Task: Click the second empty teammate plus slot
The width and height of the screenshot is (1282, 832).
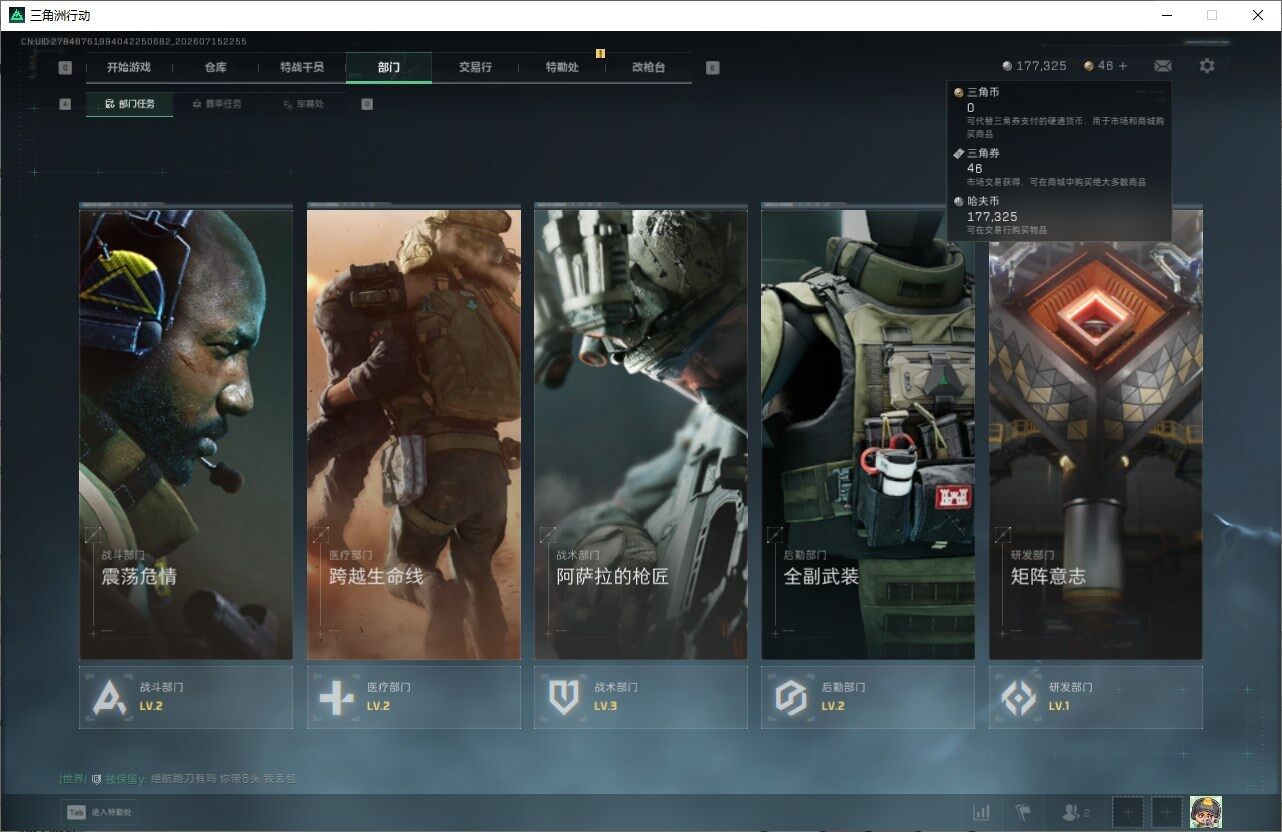Action: (x=1166, y=812)
